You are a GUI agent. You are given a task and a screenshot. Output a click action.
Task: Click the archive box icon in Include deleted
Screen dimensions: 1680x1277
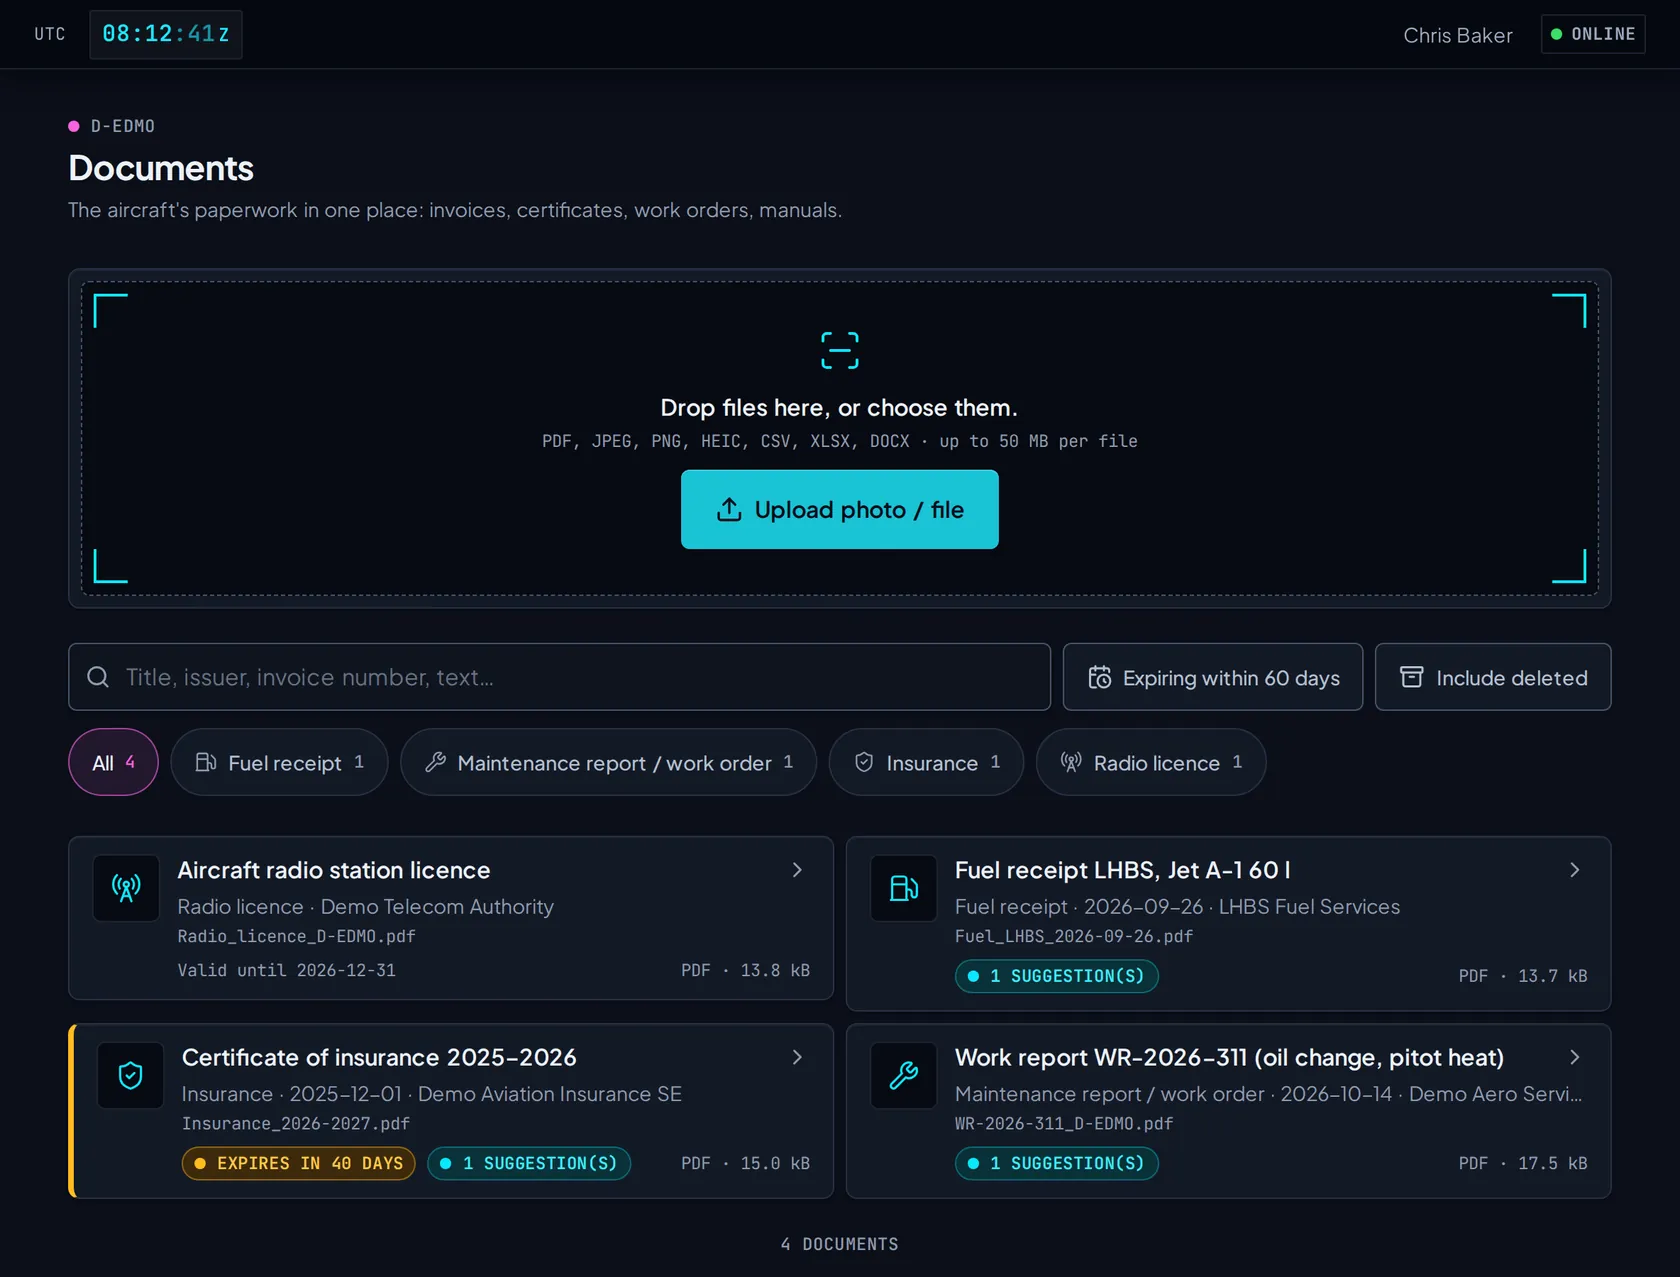(x=1411, y=677)
